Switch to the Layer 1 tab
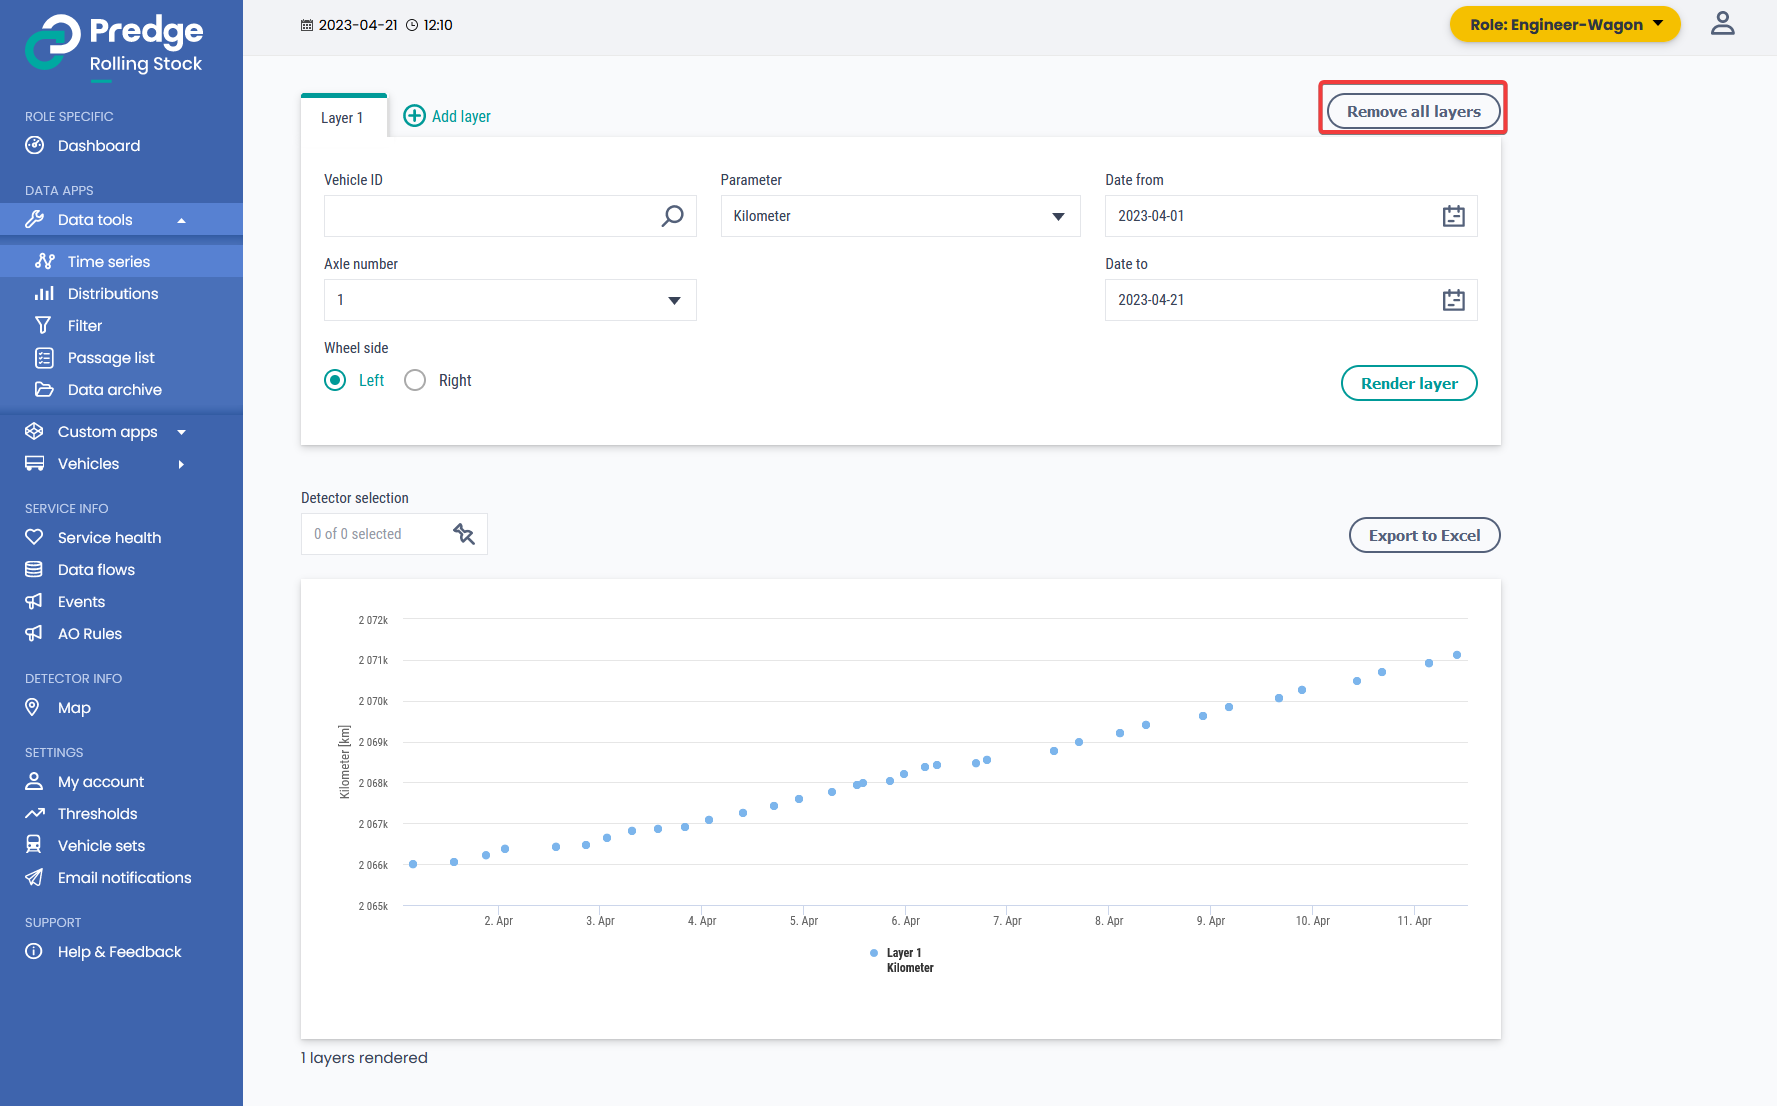This screenshot has width=1777, height=1106. (342, 118)
